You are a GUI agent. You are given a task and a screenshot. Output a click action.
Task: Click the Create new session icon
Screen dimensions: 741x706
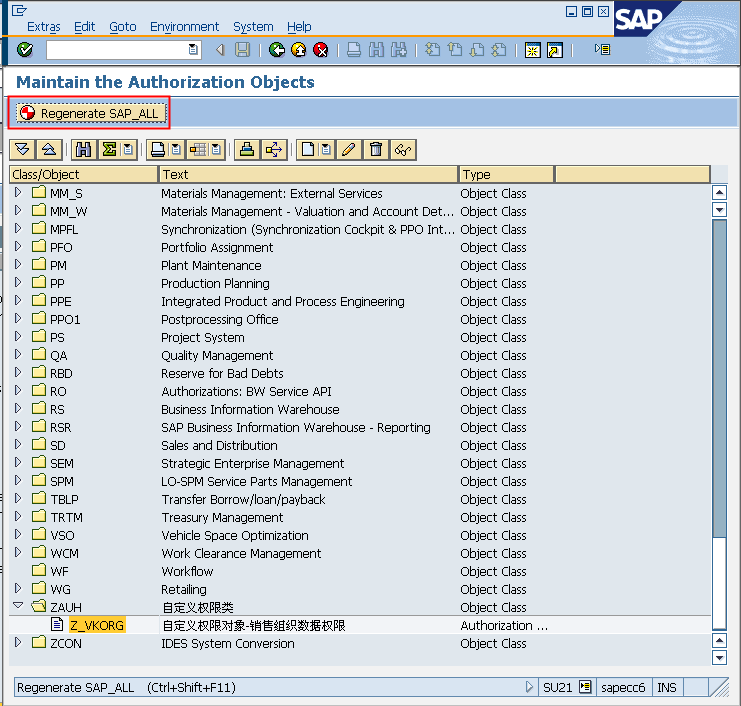533,50
